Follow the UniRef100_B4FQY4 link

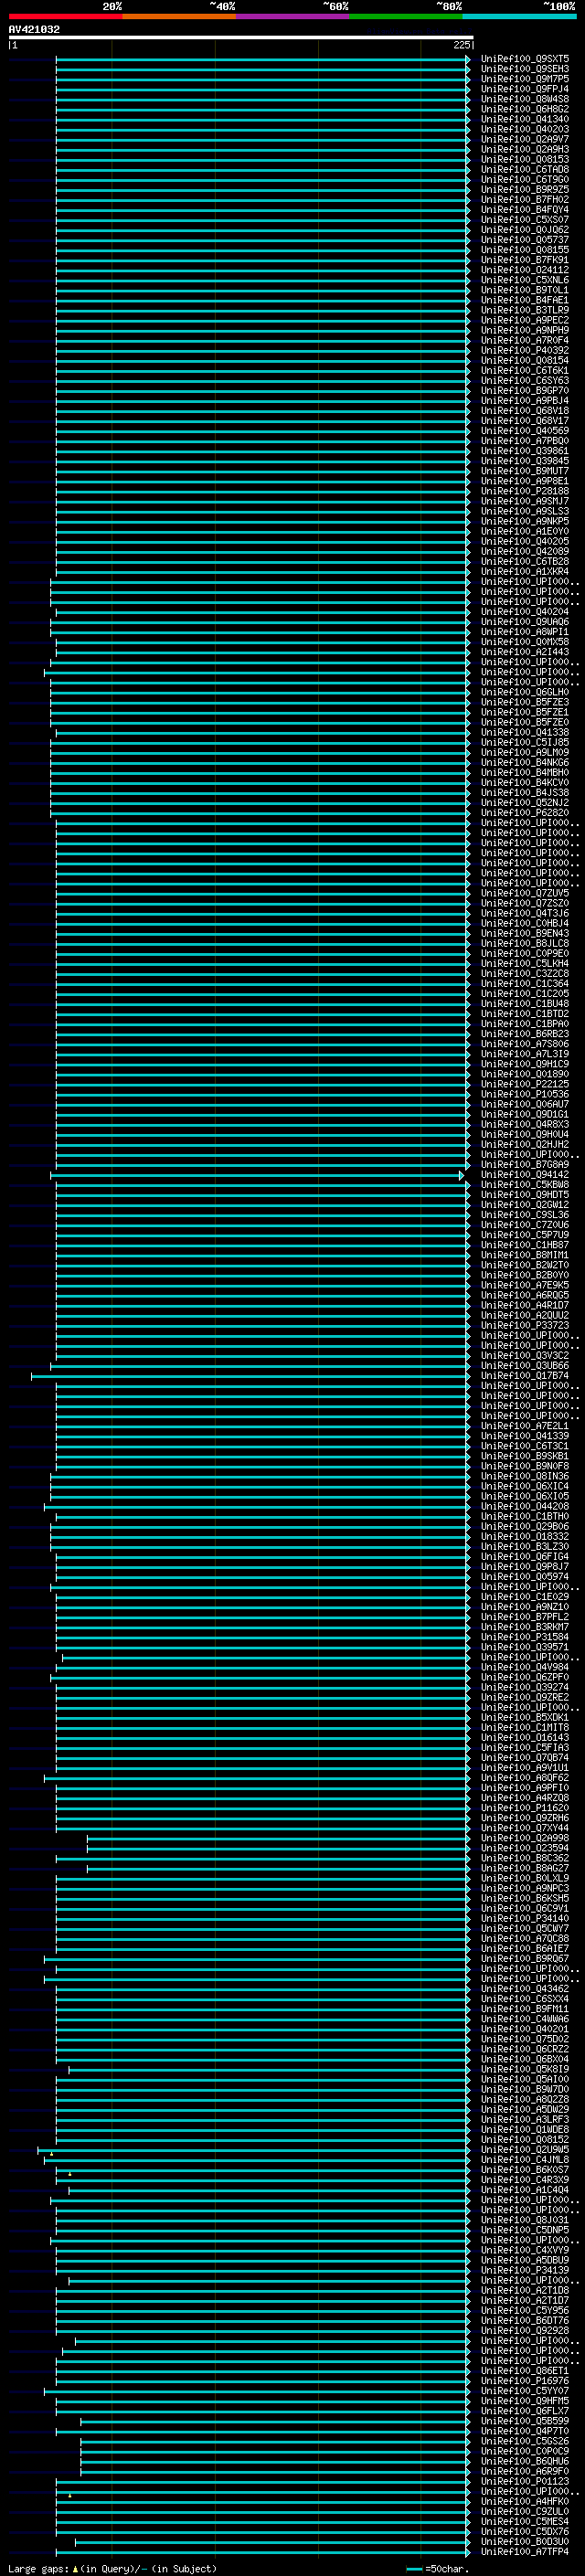point(525,210)
